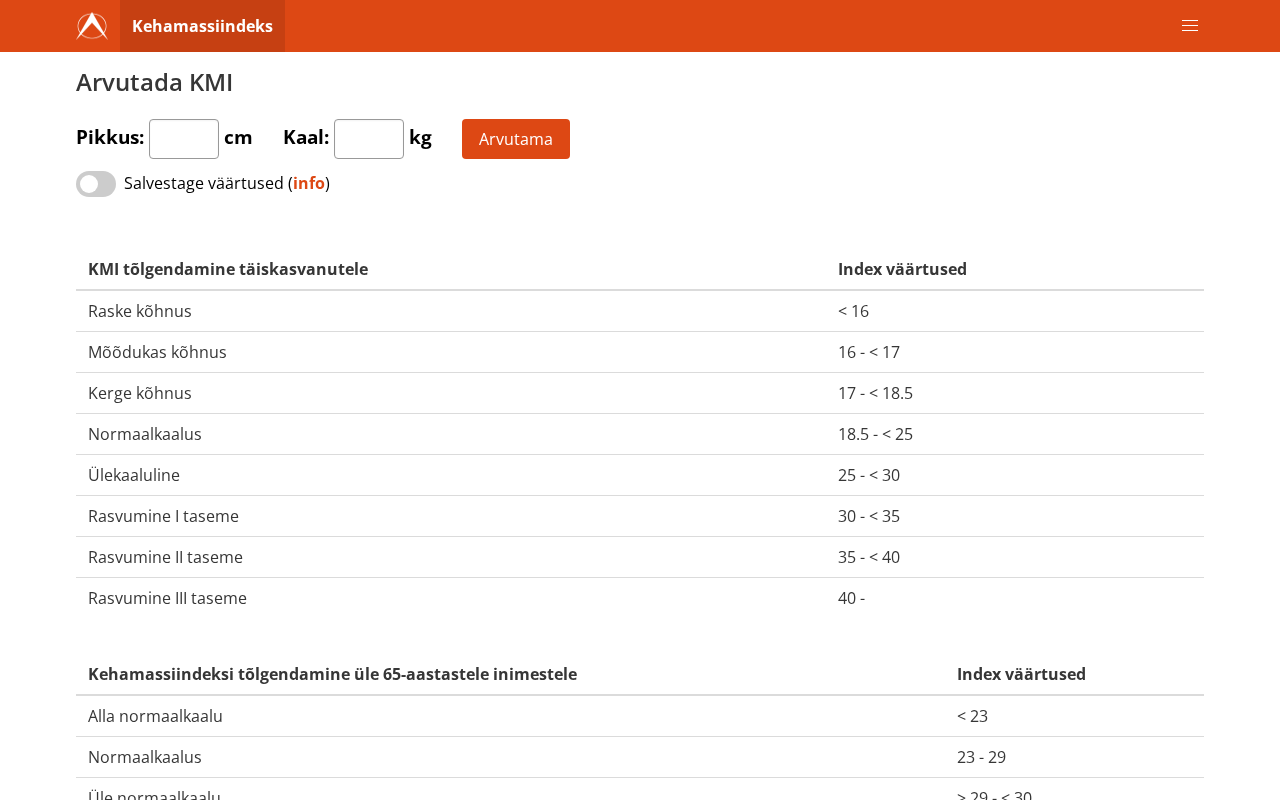1280x800 pixels.
Task: Click the Pikkus height input field
Action: 184,139
